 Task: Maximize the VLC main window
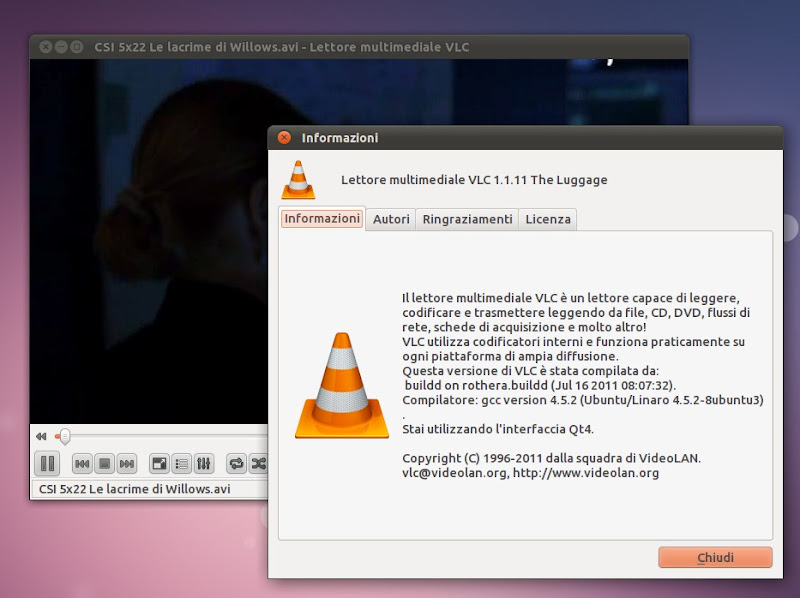click(77, 47)
